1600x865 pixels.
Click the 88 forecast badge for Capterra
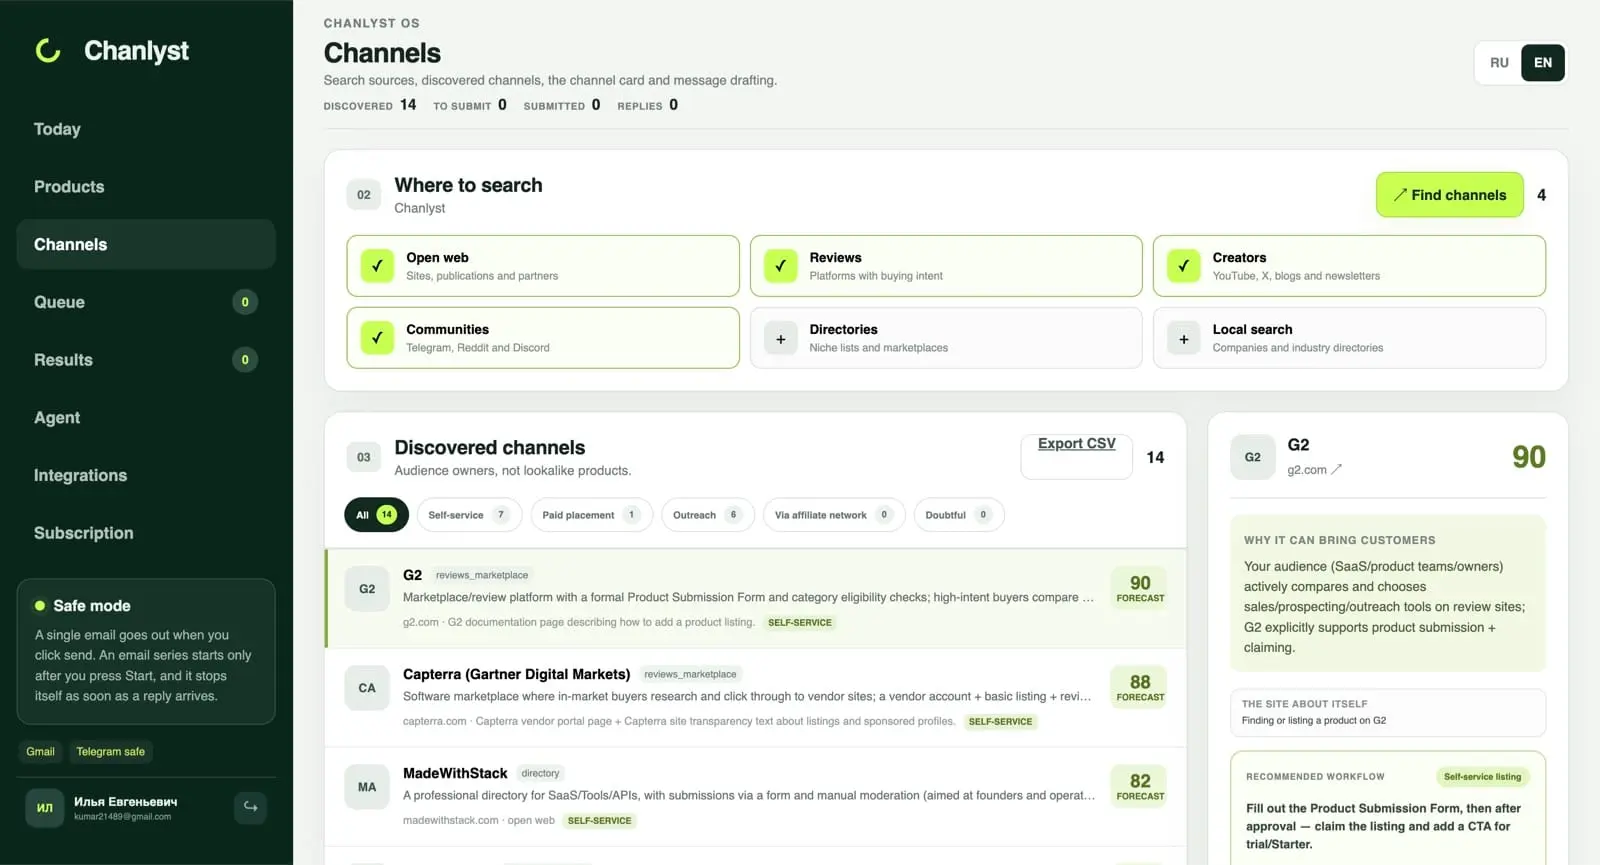point(1140,687)
